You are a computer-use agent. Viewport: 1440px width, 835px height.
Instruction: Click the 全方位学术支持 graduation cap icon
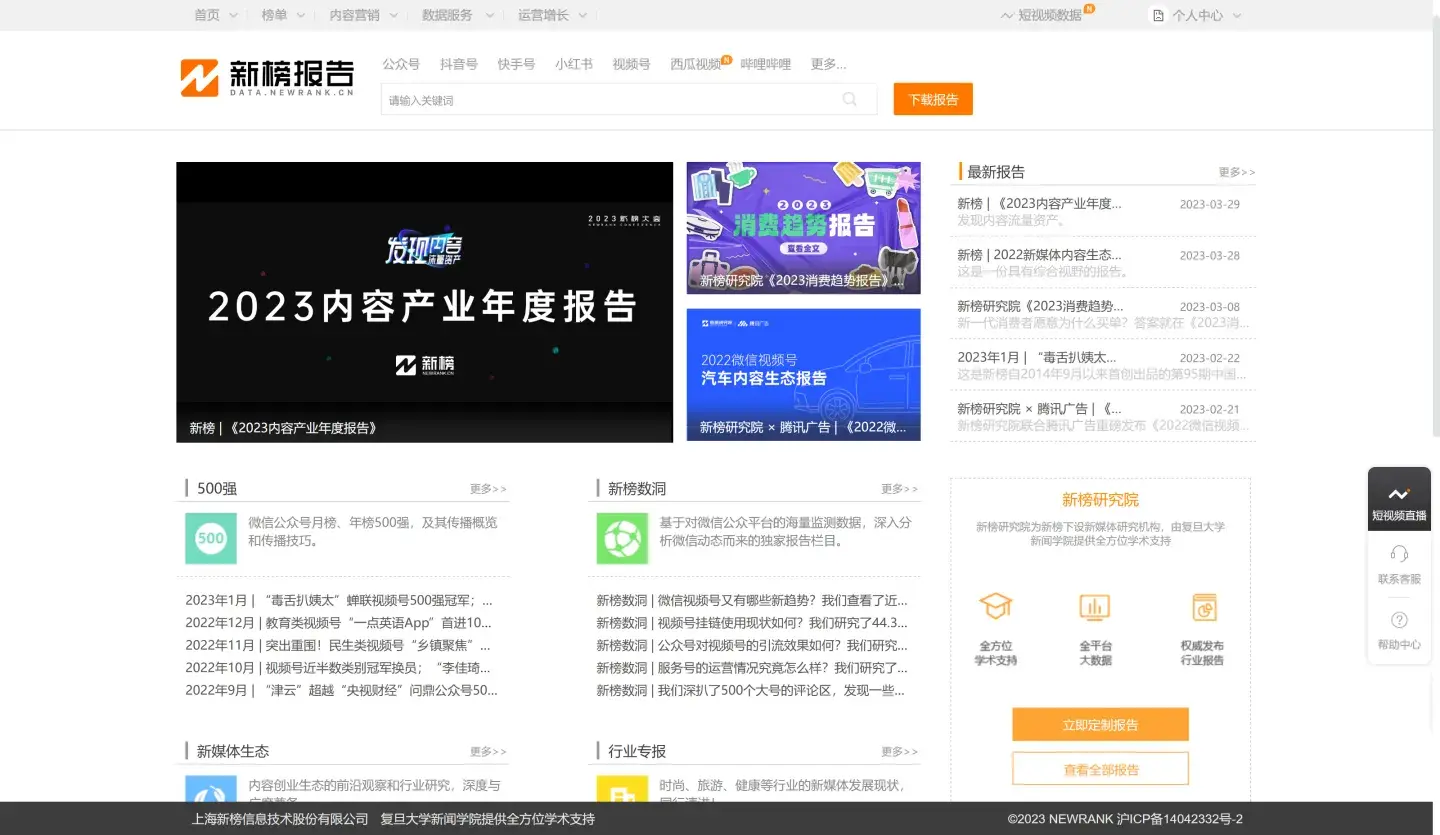[996, 606]
